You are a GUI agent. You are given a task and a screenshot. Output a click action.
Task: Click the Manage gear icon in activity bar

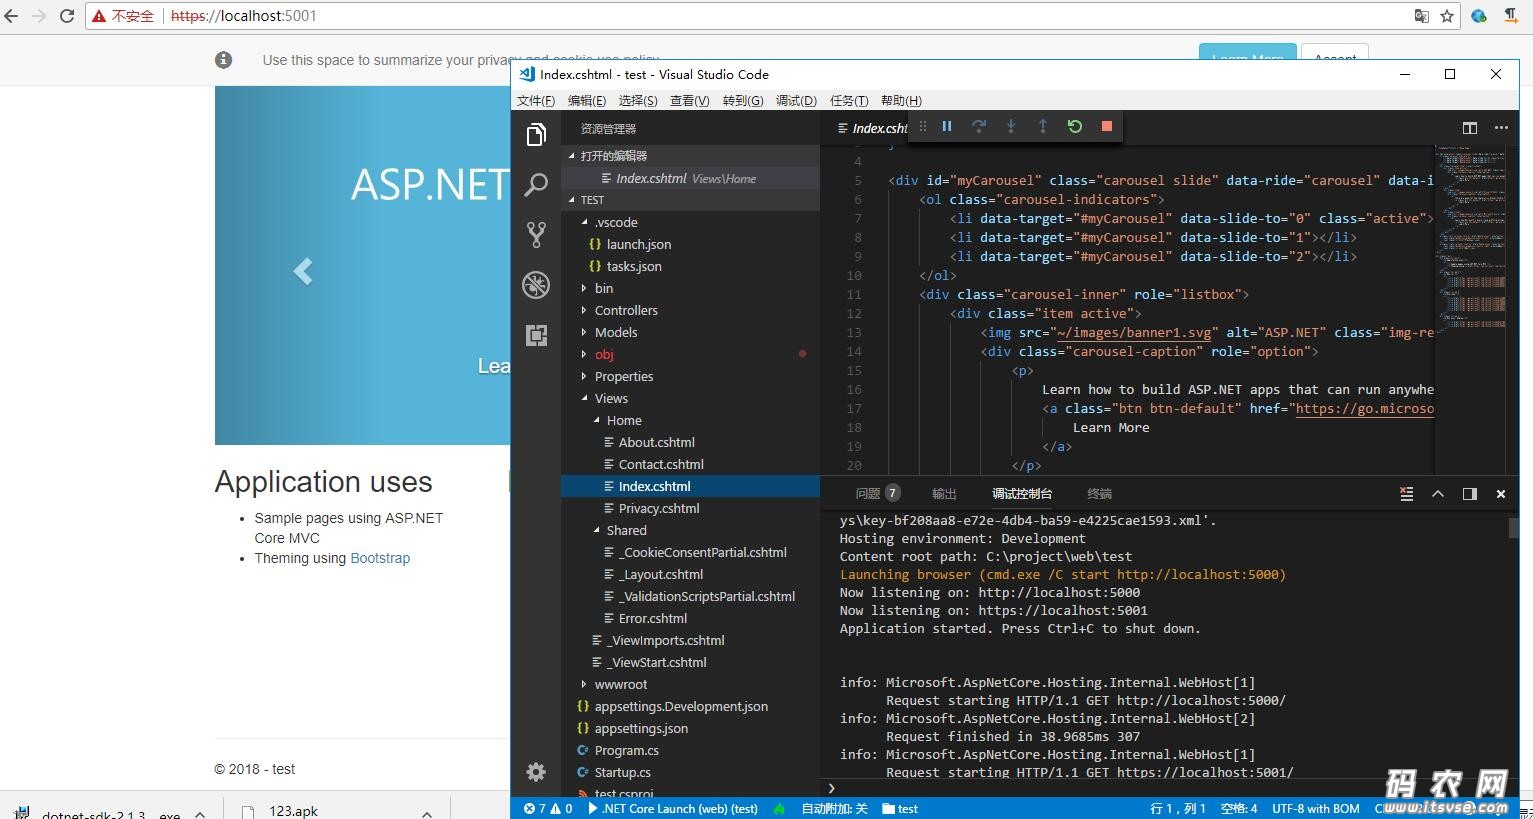(x=536, y=772)
